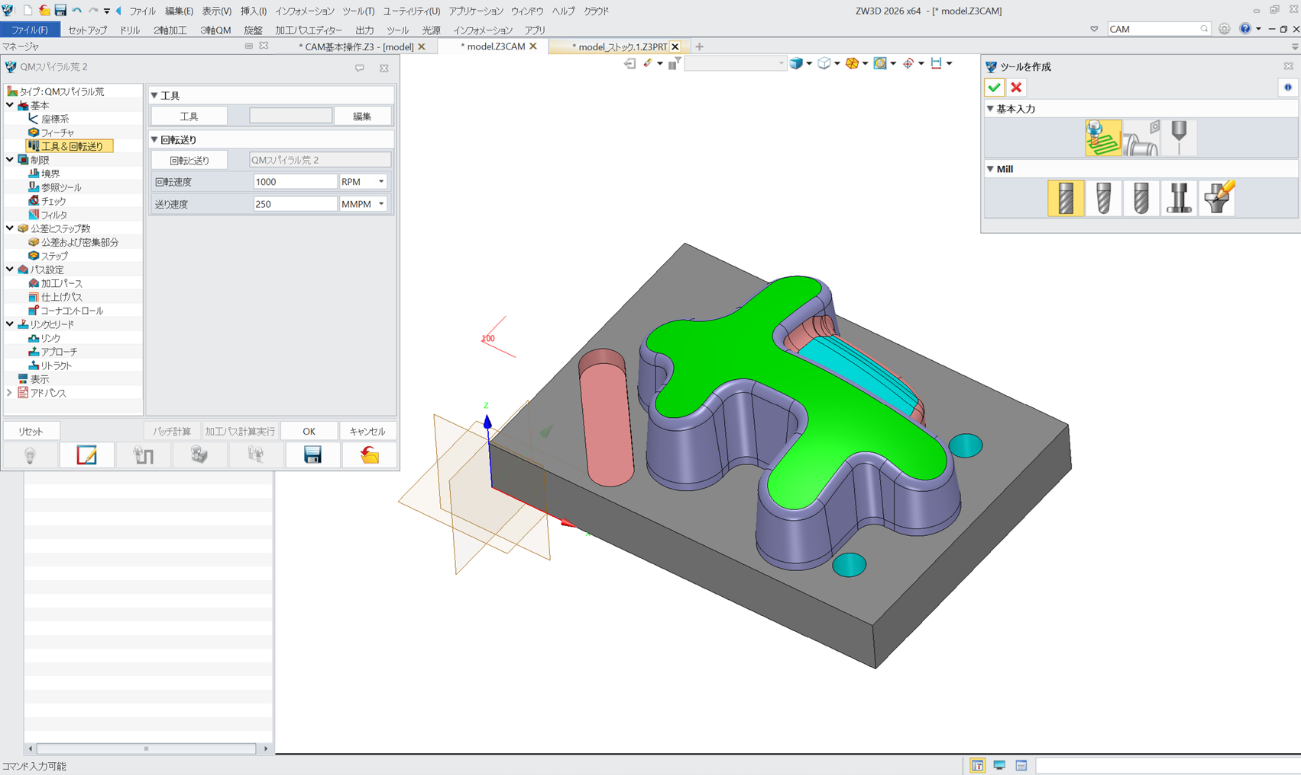Viewport: 1301px width, 775px height.
Task: Pick the T-slot cutter Mill icon
Action: pyautogui.click(x=1179, y=198)
